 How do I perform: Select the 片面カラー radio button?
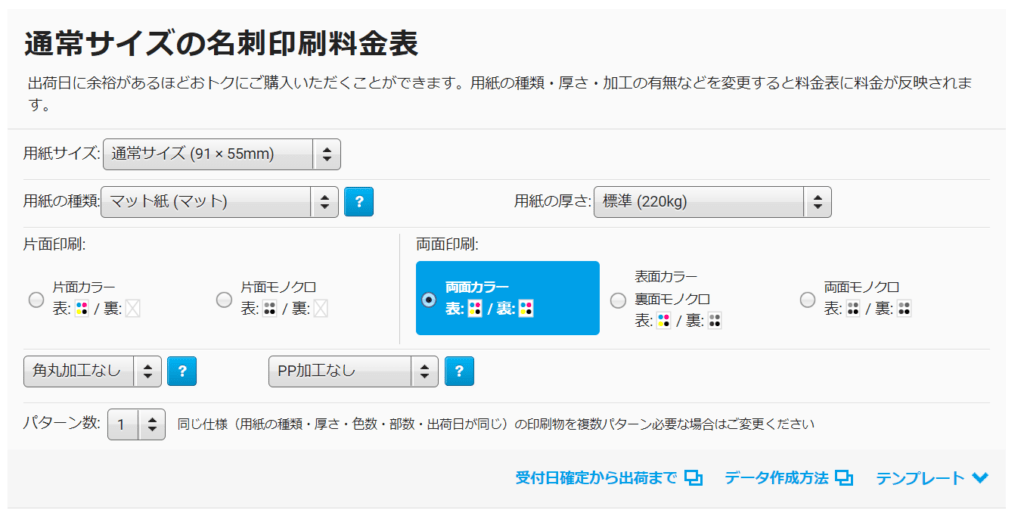pos(37,300)
